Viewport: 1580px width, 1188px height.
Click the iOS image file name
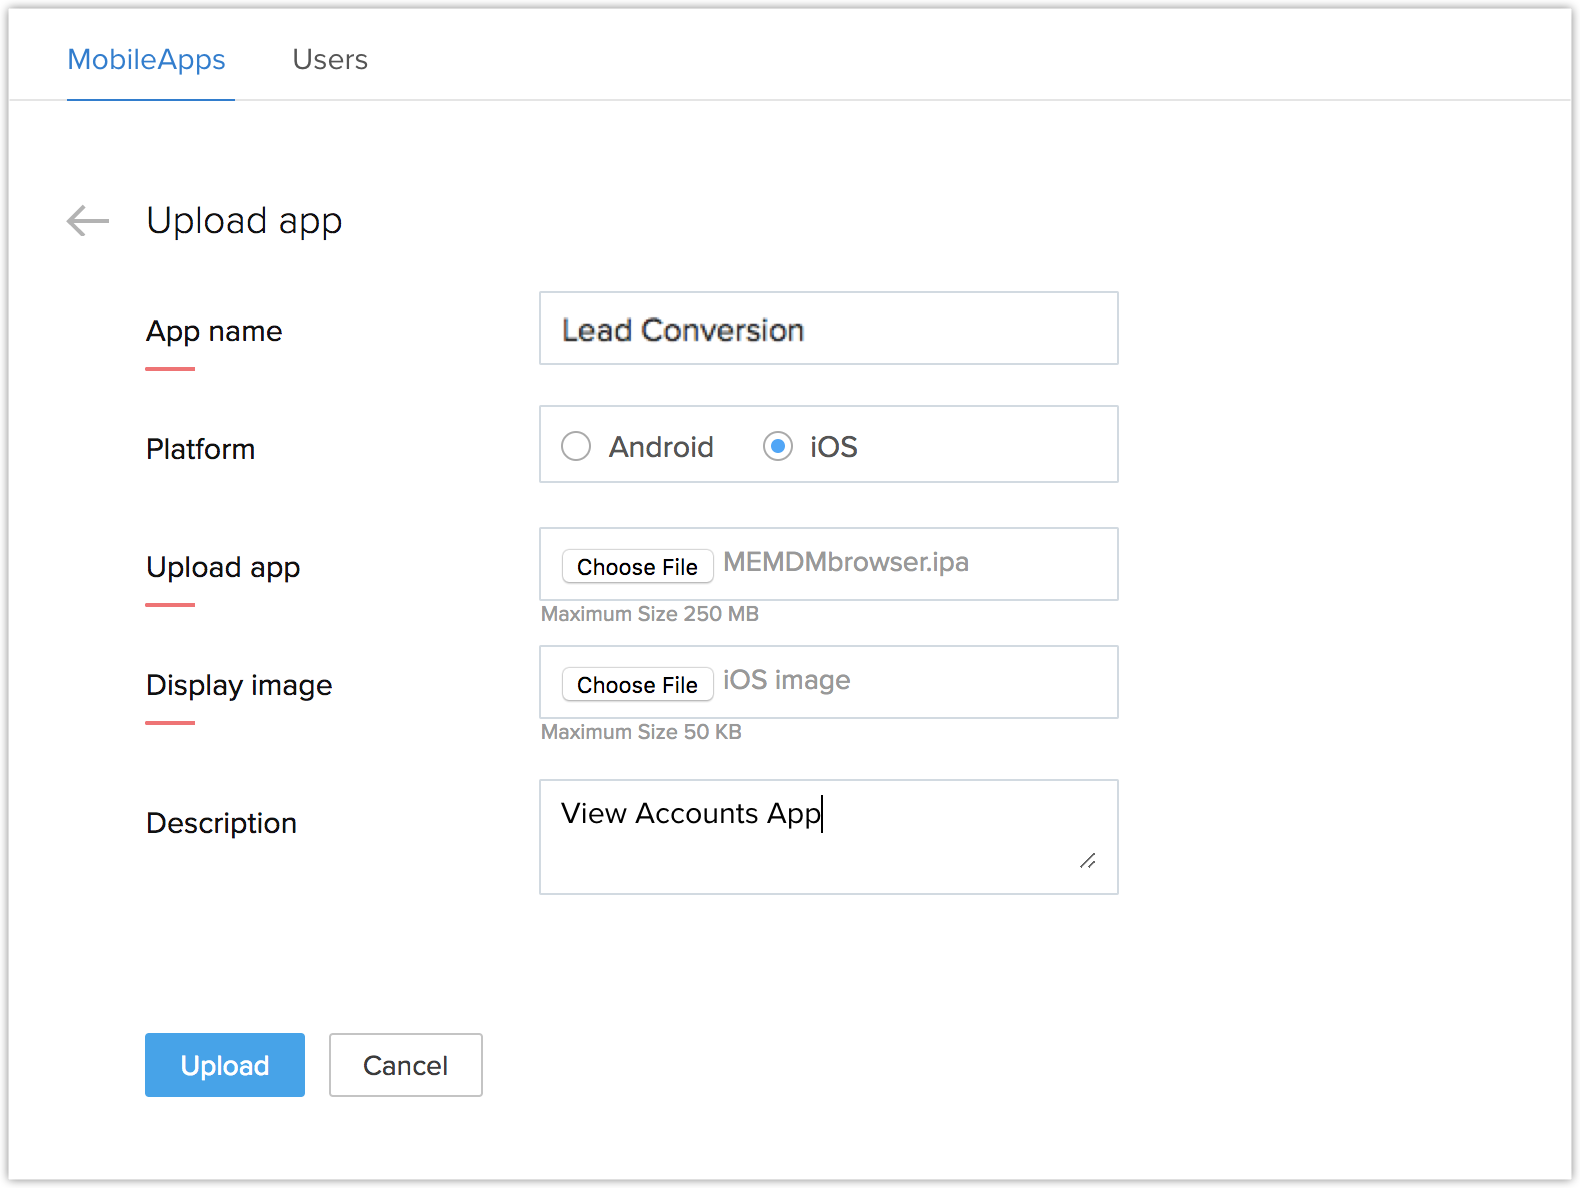tap(787, 680)
